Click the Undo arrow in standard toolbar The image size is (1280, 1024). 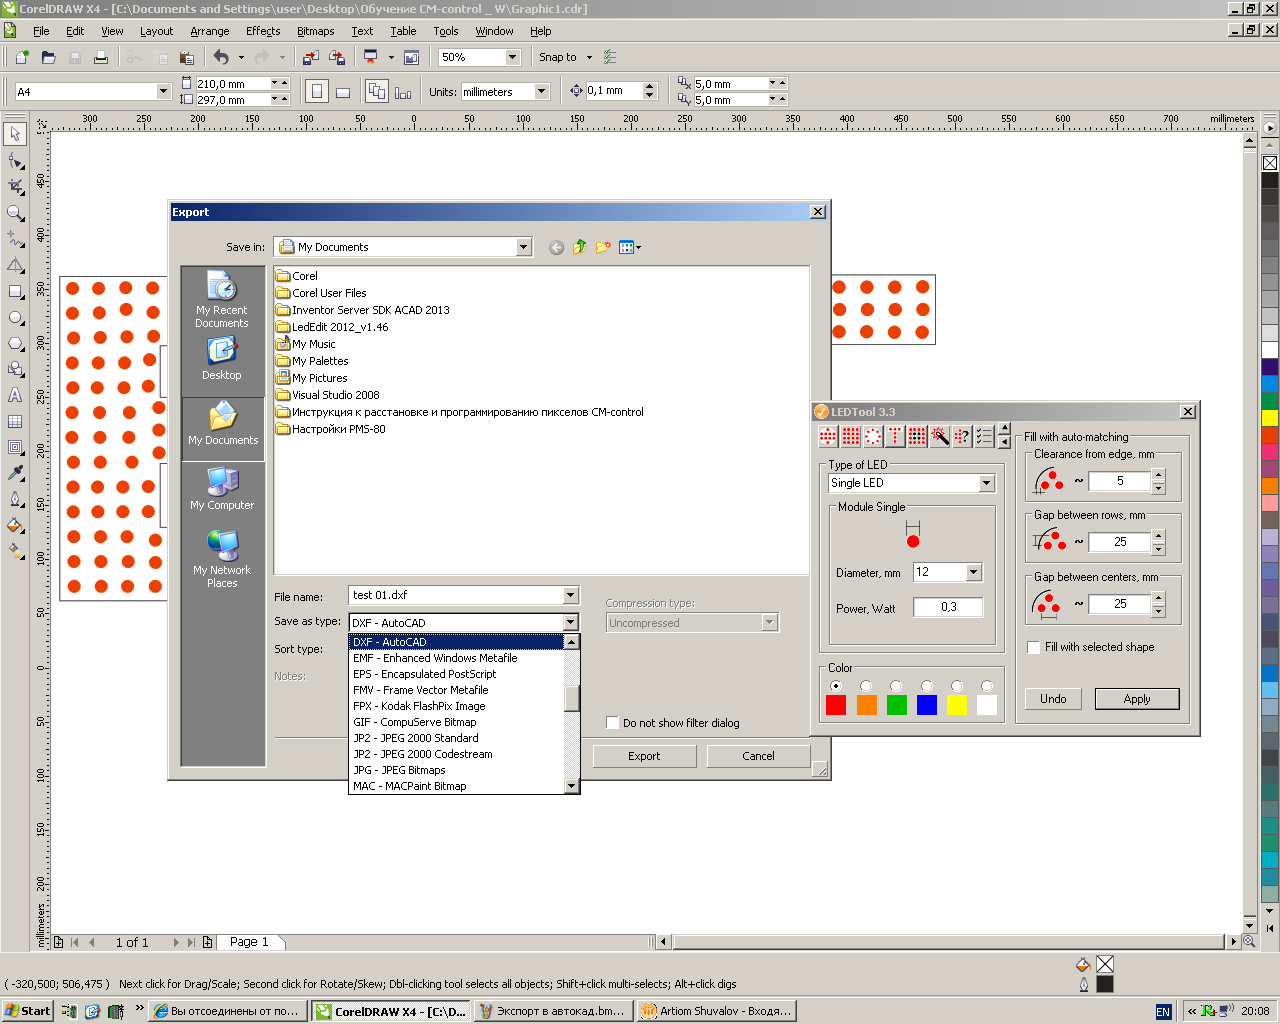[221, 57]
